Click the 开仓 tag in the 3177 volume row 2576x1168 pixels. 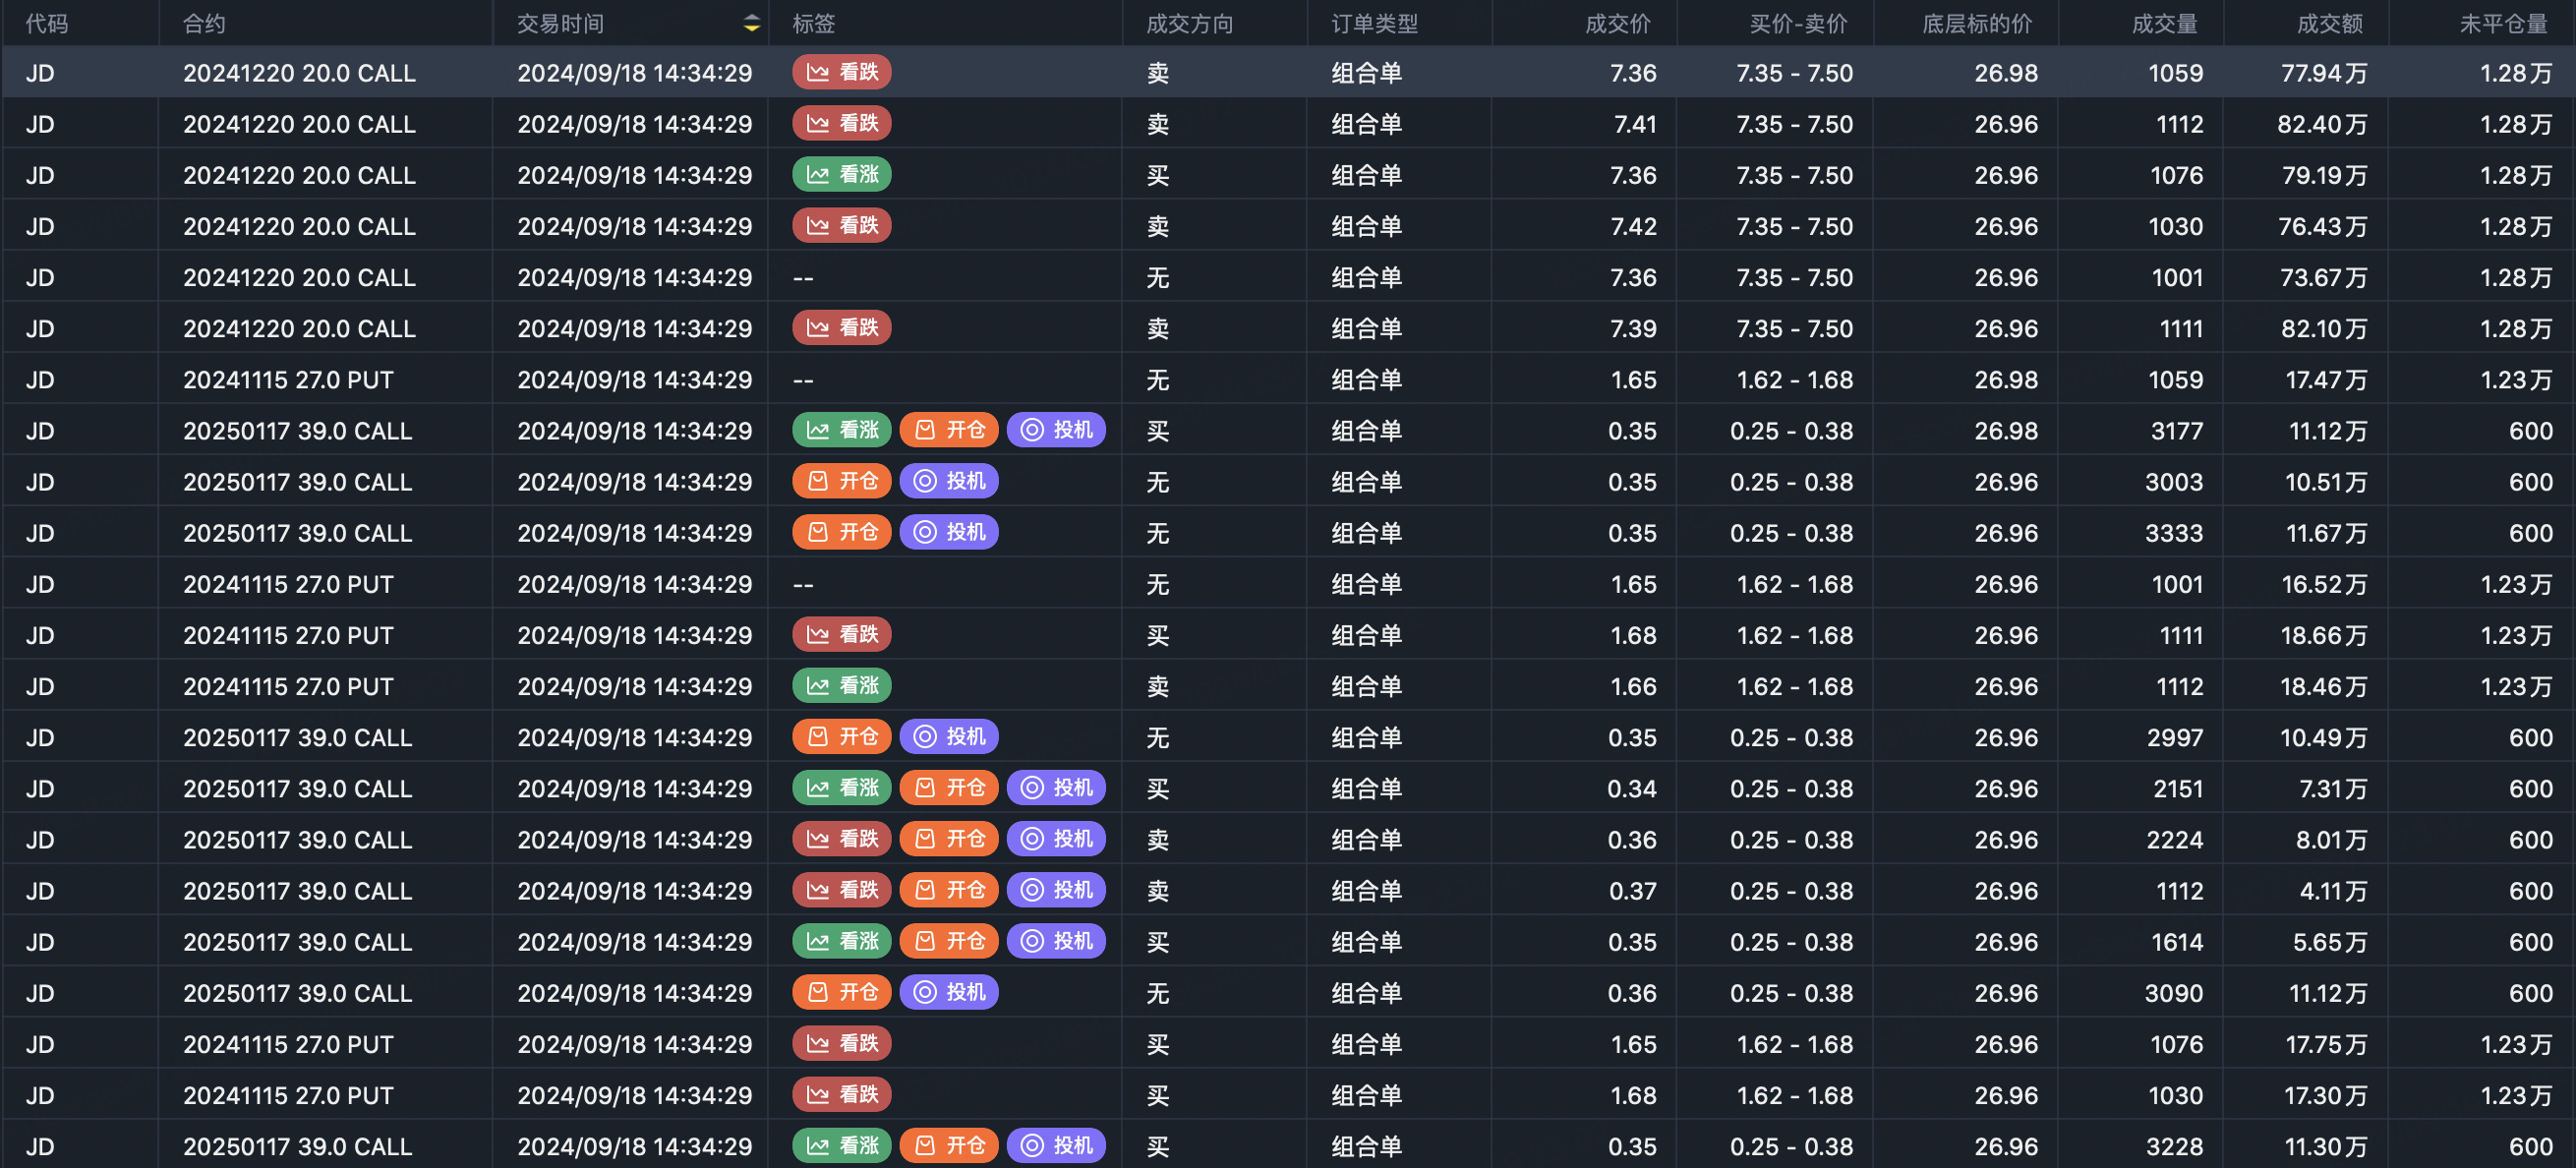[x=949, y=430]
